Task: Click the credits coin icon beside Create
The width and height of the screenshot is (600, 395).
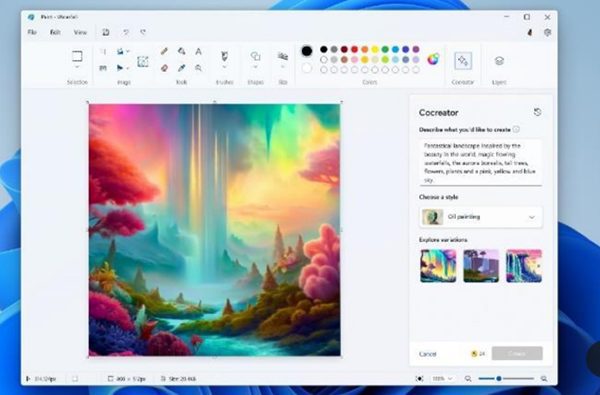Action: 474,354
